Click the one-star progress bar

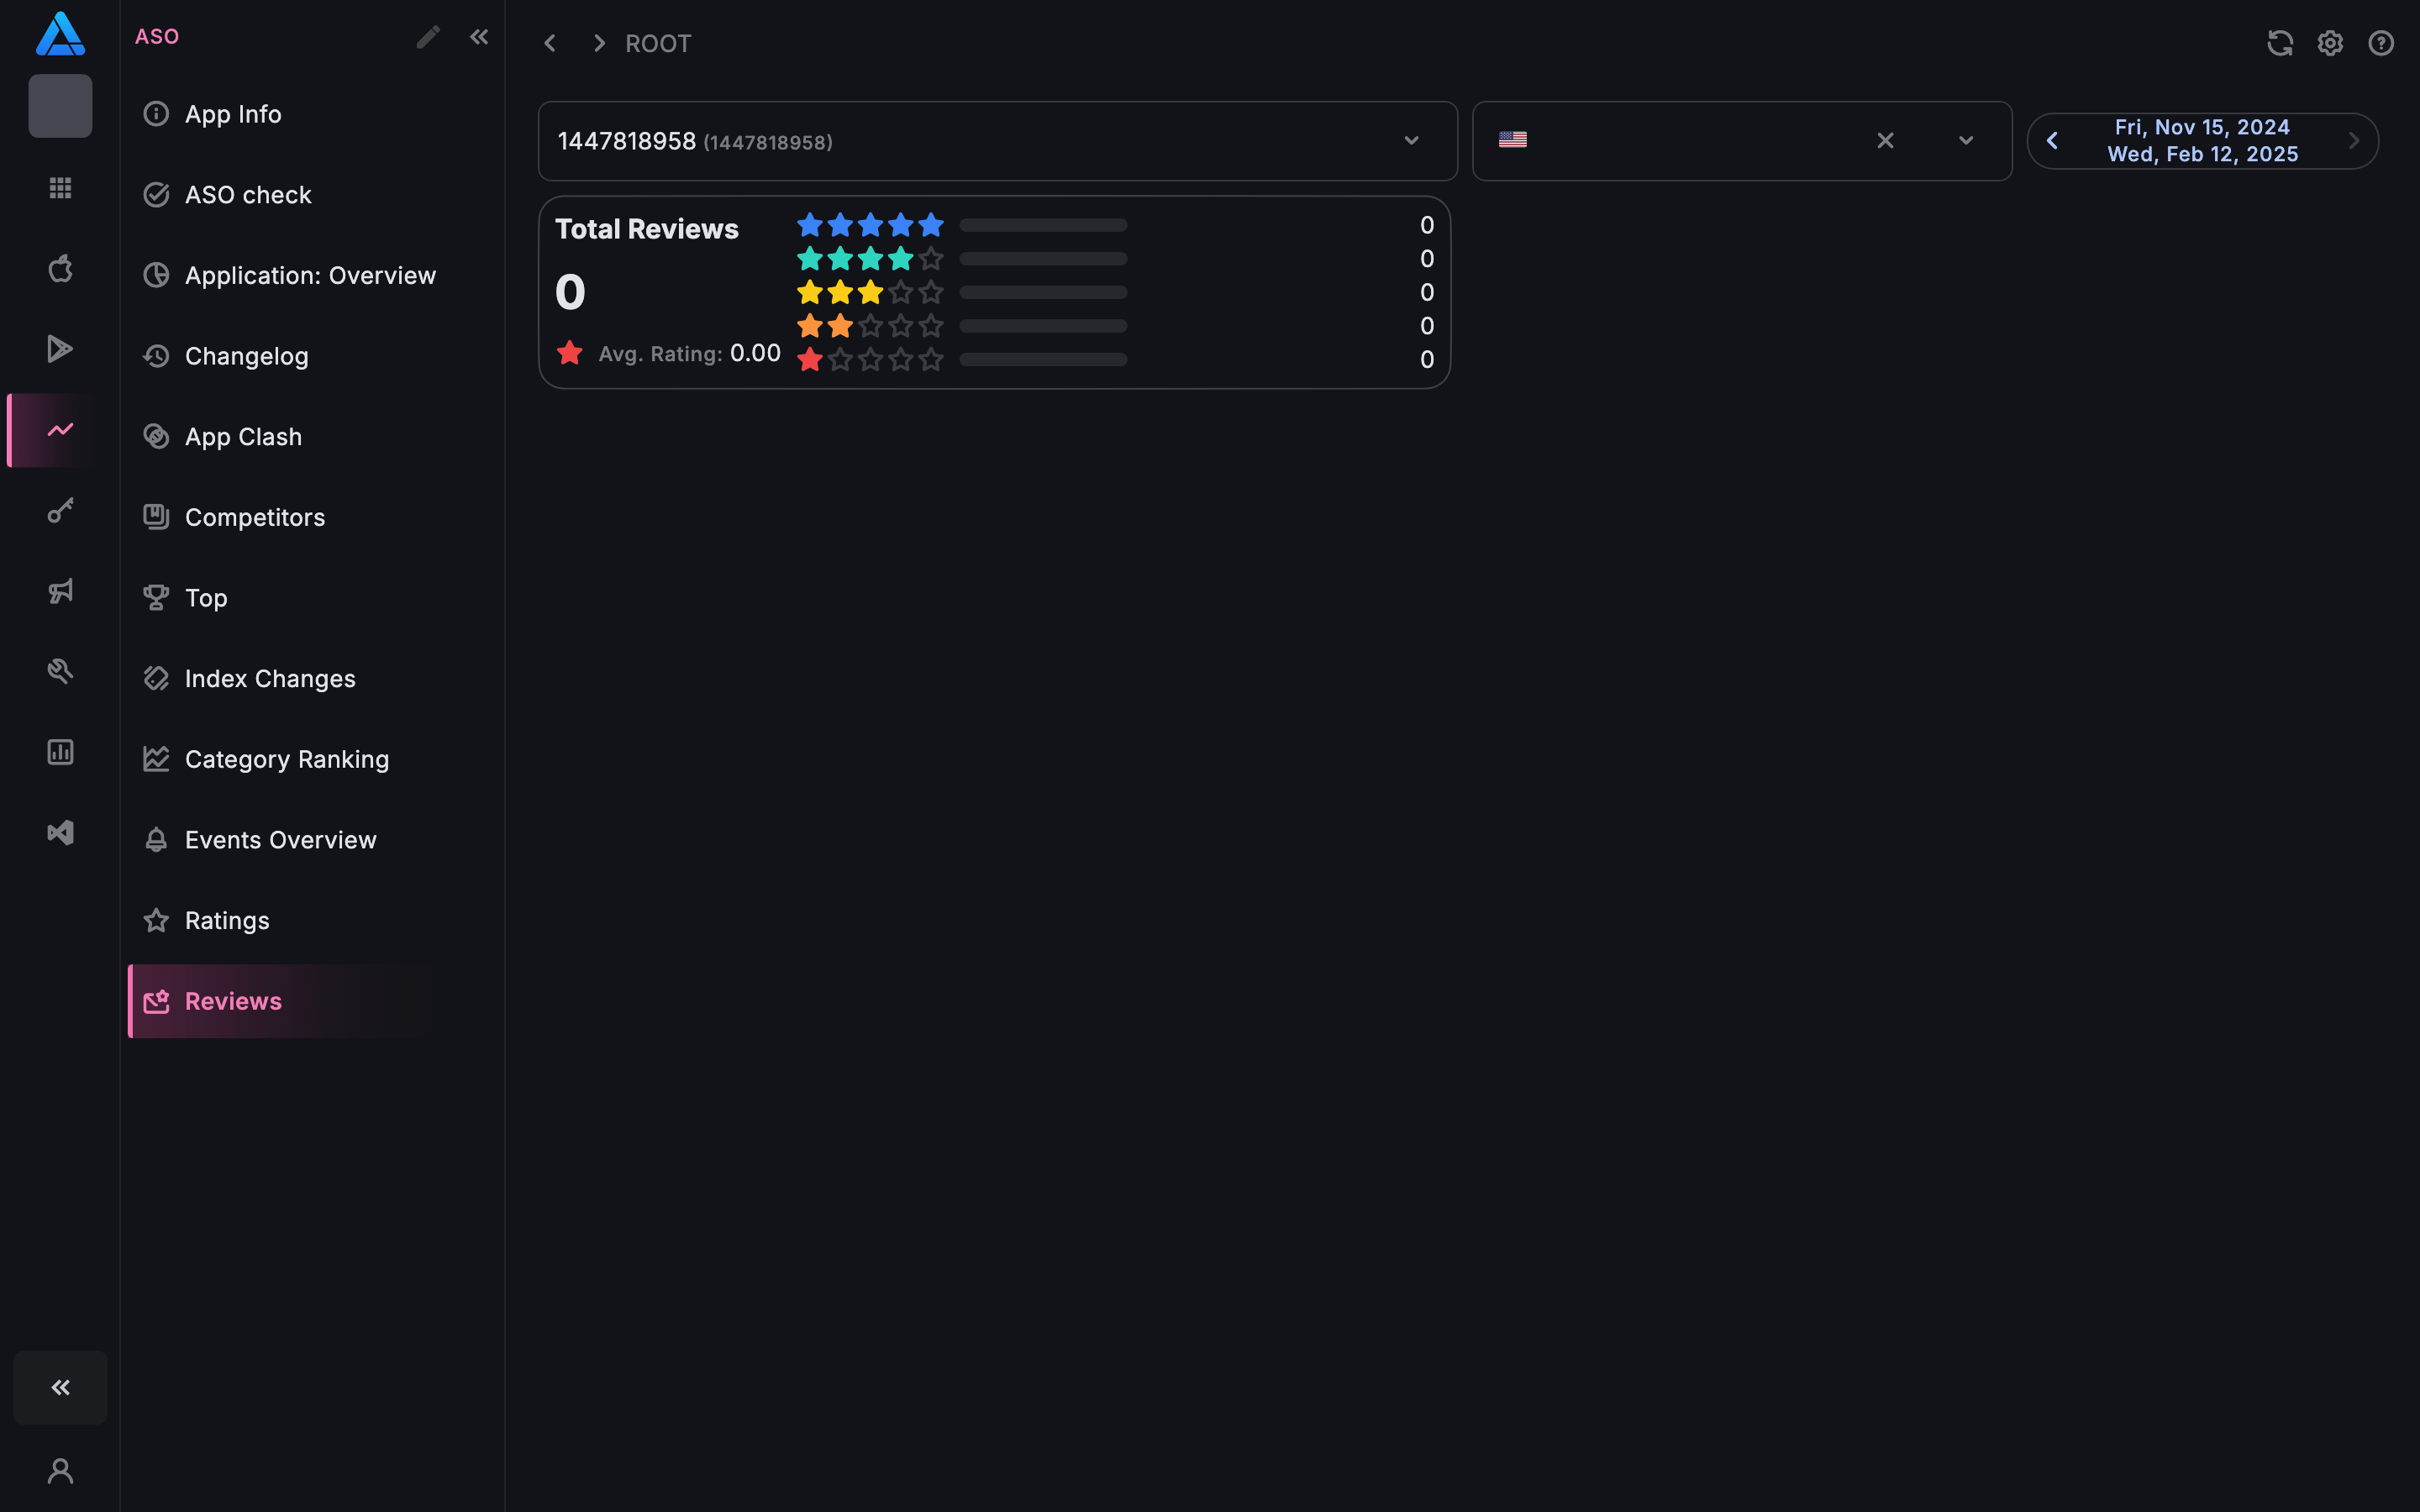1043,359
